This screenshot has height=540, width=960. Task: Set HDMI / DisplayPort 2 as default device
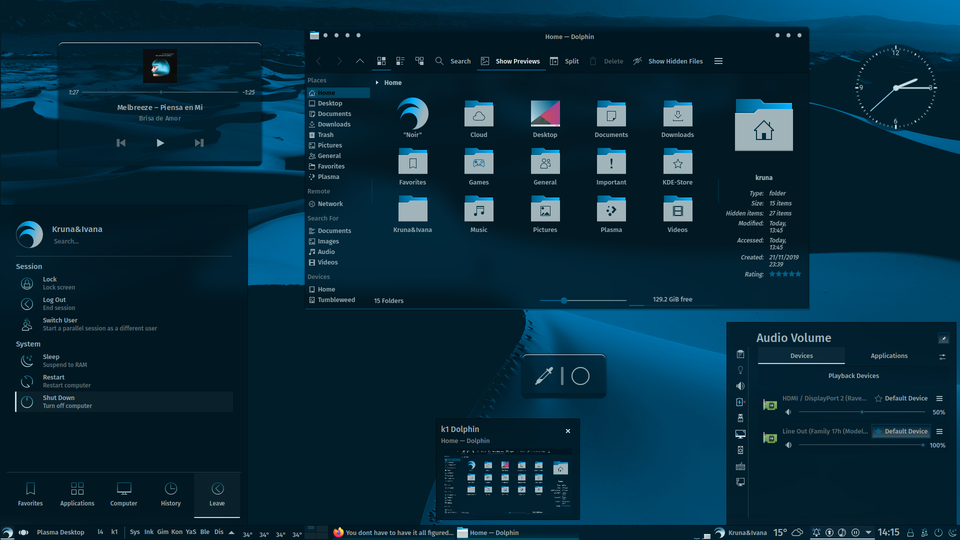(x=901, y=398)
